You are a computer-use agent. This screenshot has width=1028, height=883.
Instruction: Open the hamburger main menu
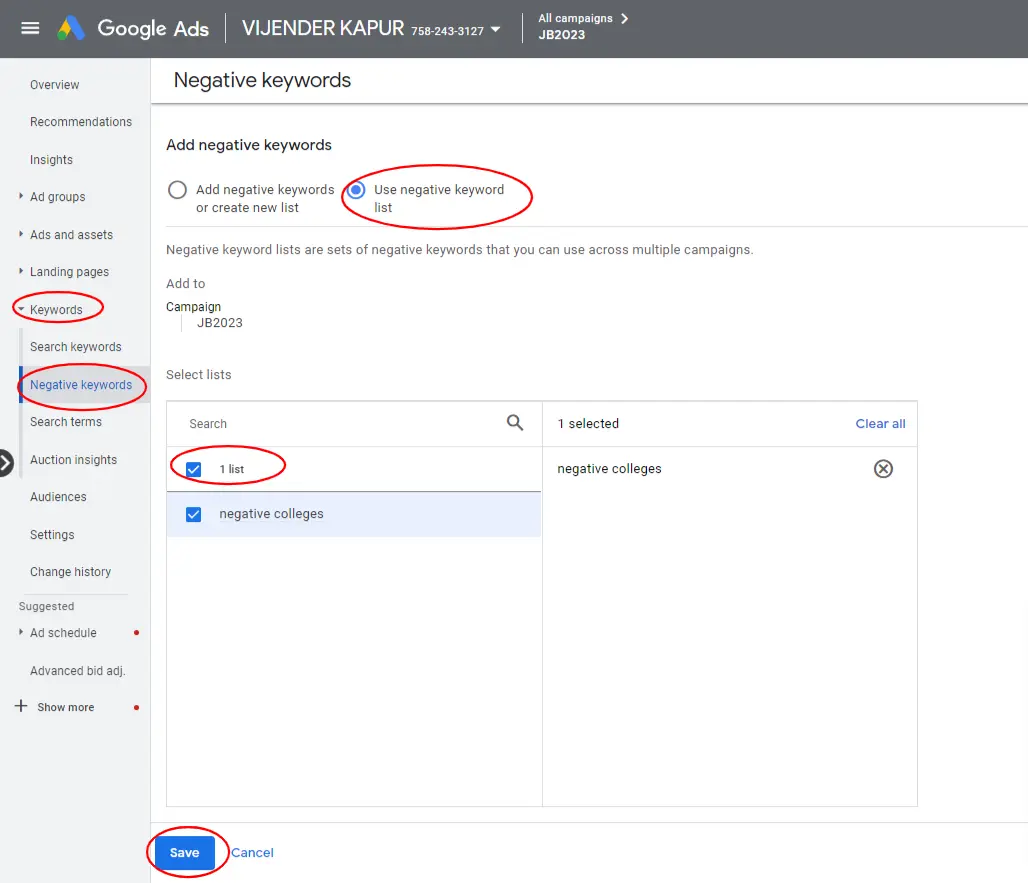(30, 28)
